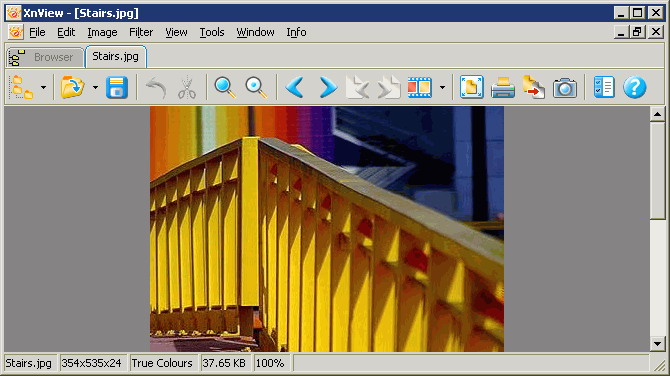Click the 37.65 KB file size text
Viewport: 670px width, 376px height.
[x=224, y=363]
